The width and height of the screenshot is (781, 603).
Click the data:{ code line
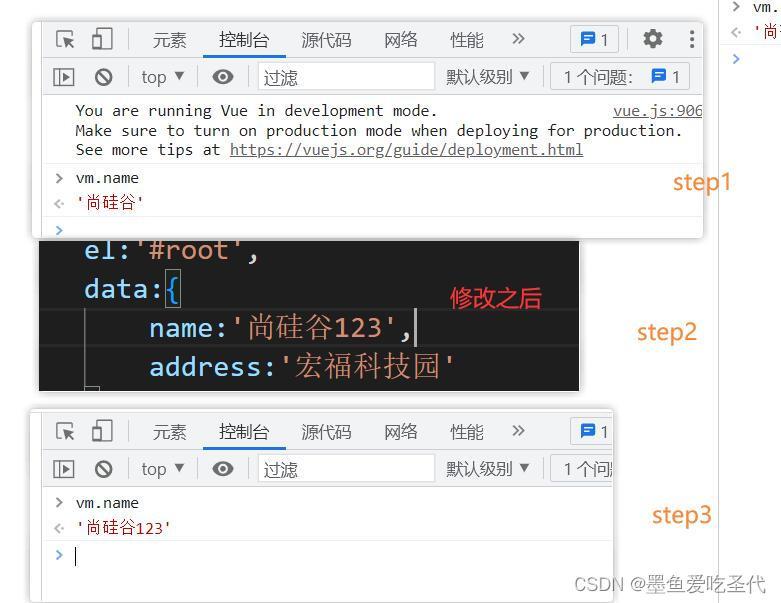click(131, 289)
